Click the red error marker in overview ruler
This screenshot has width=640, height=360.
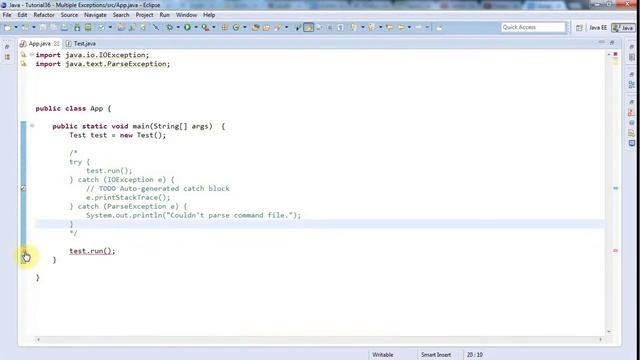(616, 251)
